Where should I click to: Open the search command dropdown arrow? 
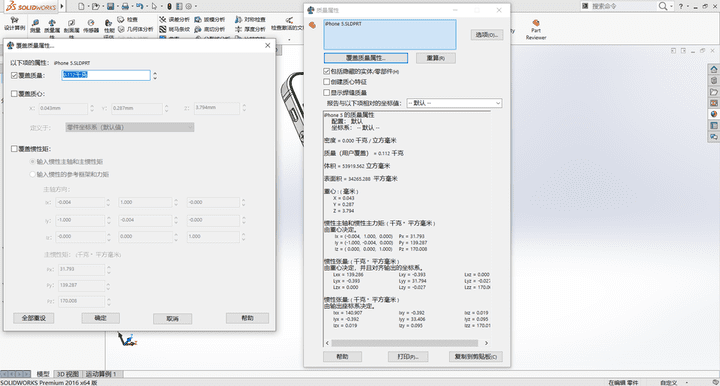point(672,6)
